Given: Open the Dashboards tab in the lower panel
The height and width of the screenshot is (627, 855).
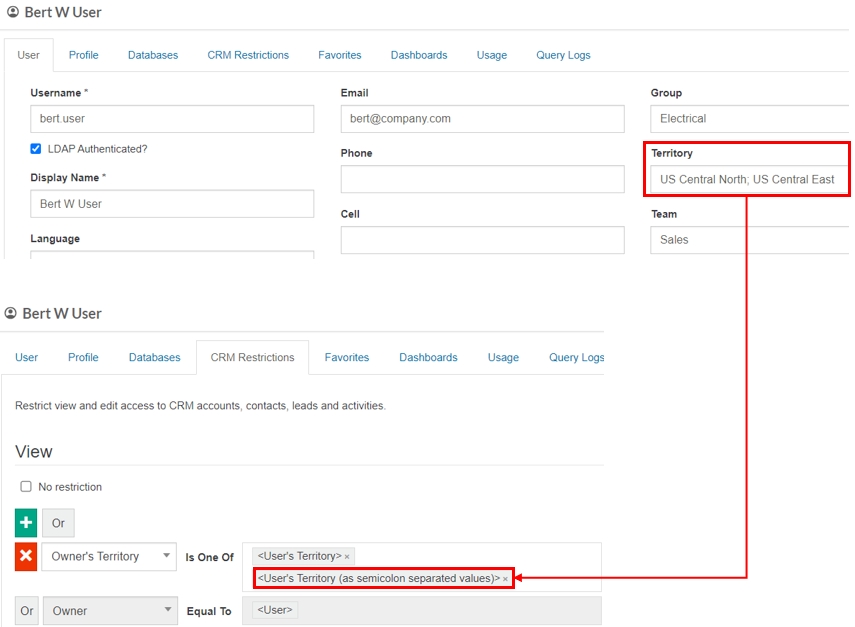Looking at the screenshot, I should (428, 357).
